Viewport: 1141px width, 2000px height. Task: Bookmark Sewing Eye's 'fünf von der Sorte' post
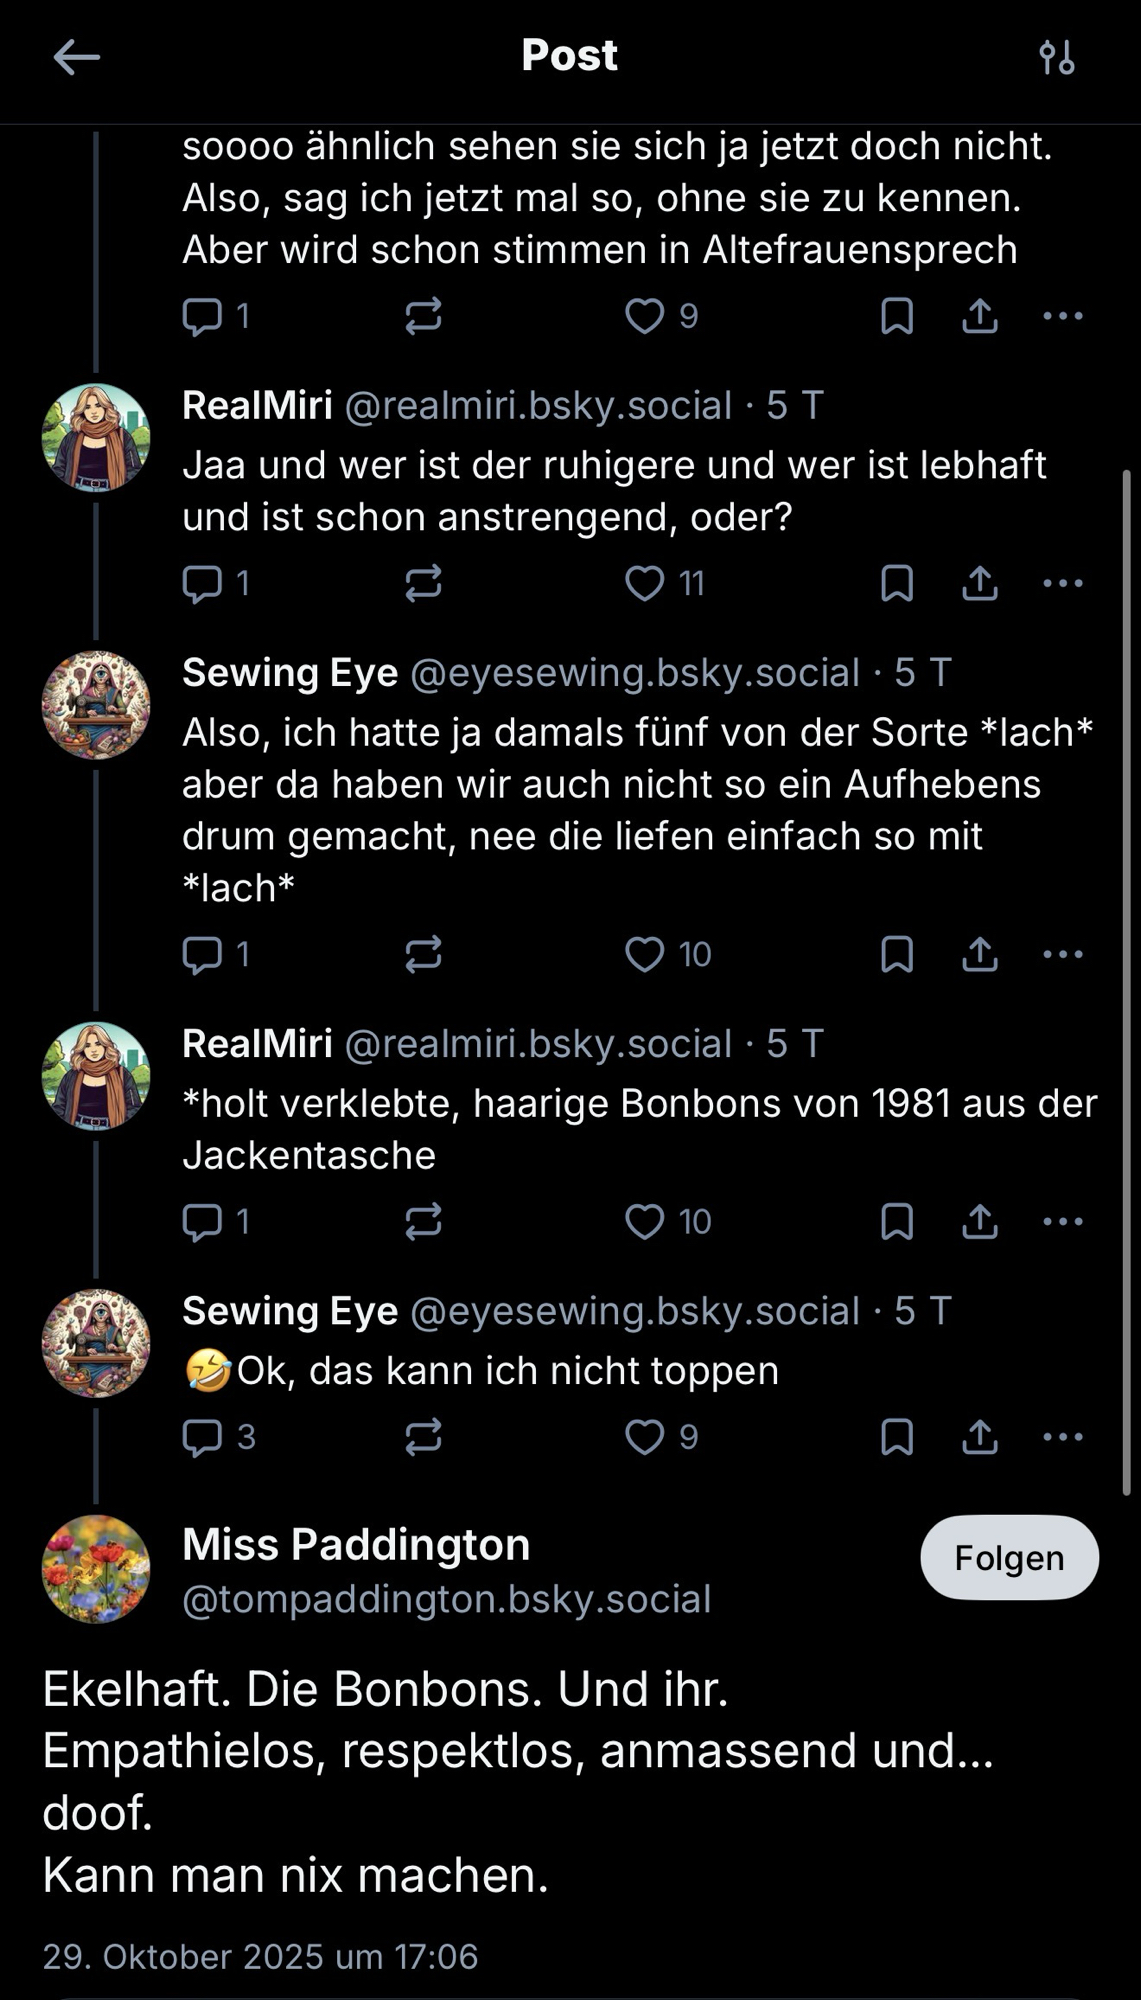click(897, 954)
